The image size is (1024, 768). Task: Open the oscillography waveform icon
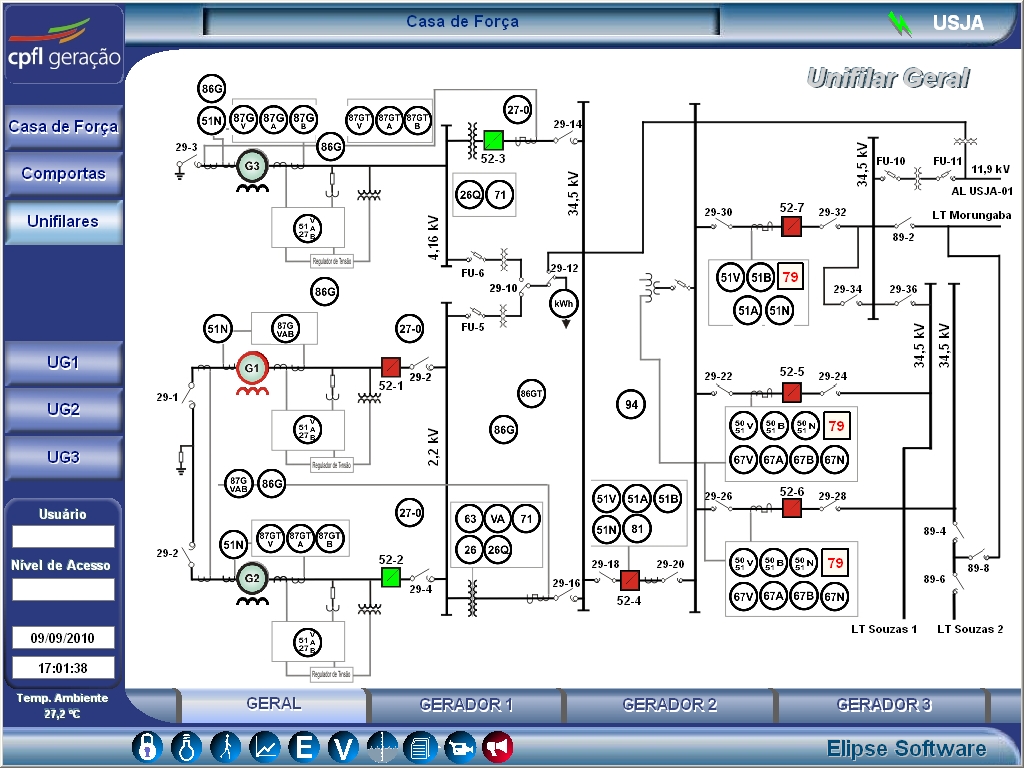click(382, 747)
